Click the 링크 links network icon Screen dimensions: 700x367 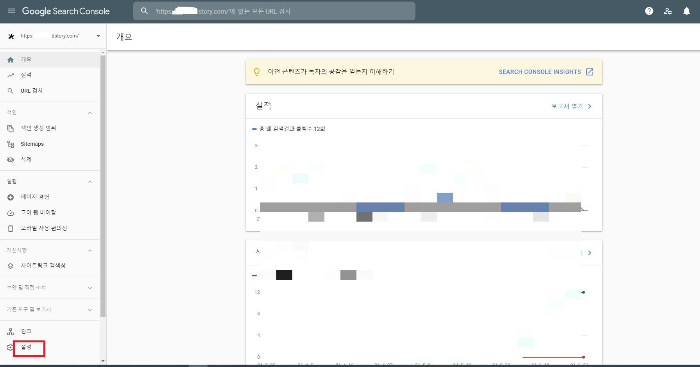[11, 331]
